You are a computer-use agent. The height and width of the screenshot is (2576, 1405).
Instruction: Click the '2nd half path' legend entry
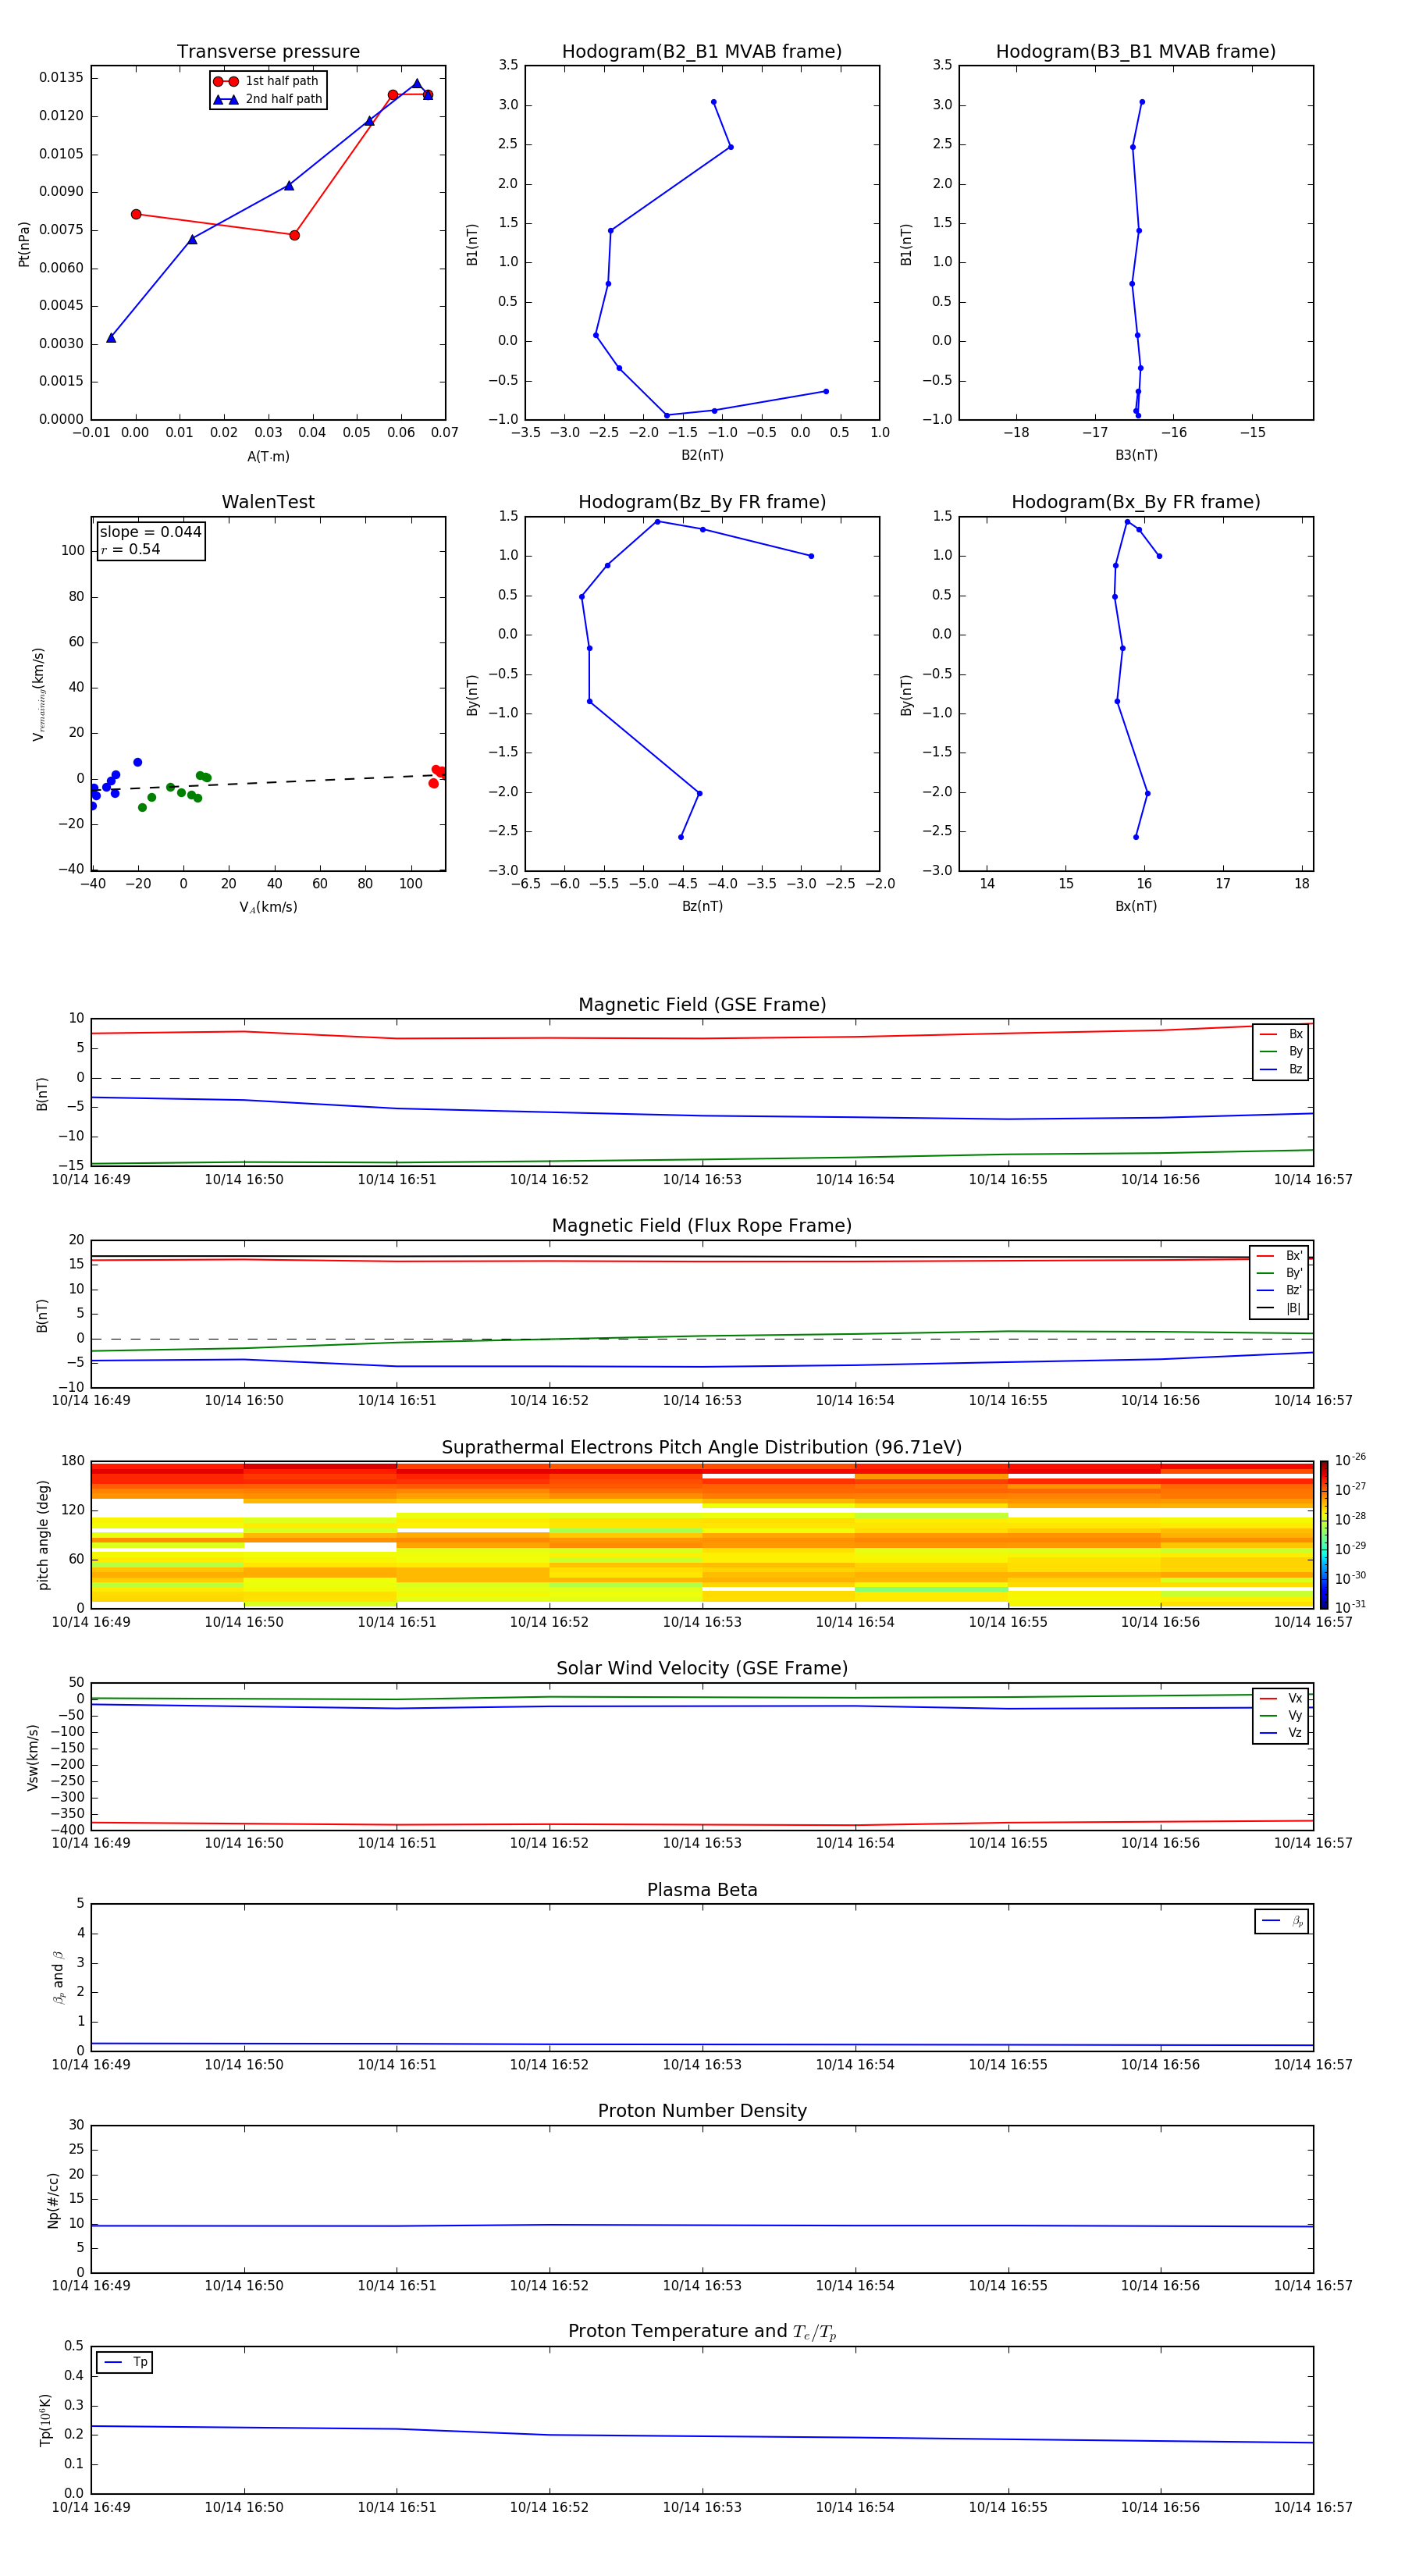(x=268, y=99)
